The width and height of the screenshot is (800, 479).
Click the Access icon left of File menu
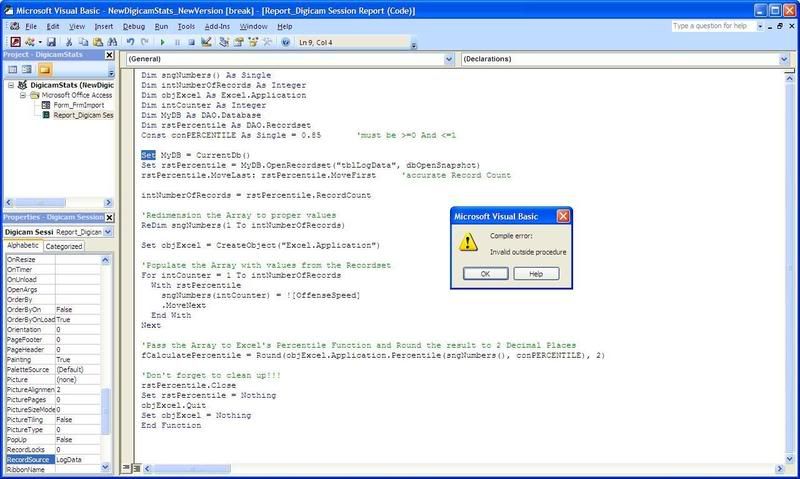tap(14, 26)
